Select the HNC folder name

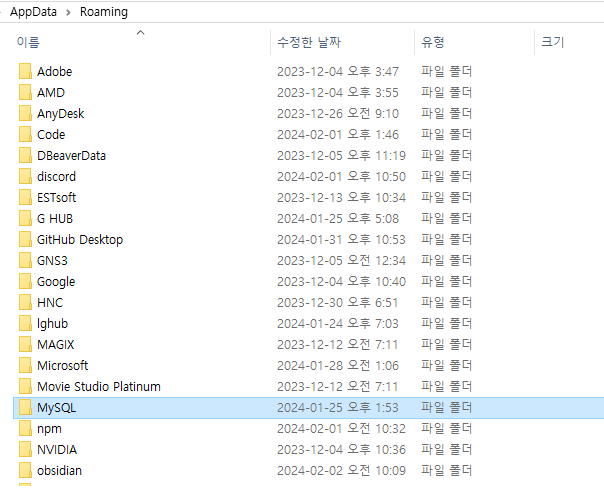pos(50,302)
